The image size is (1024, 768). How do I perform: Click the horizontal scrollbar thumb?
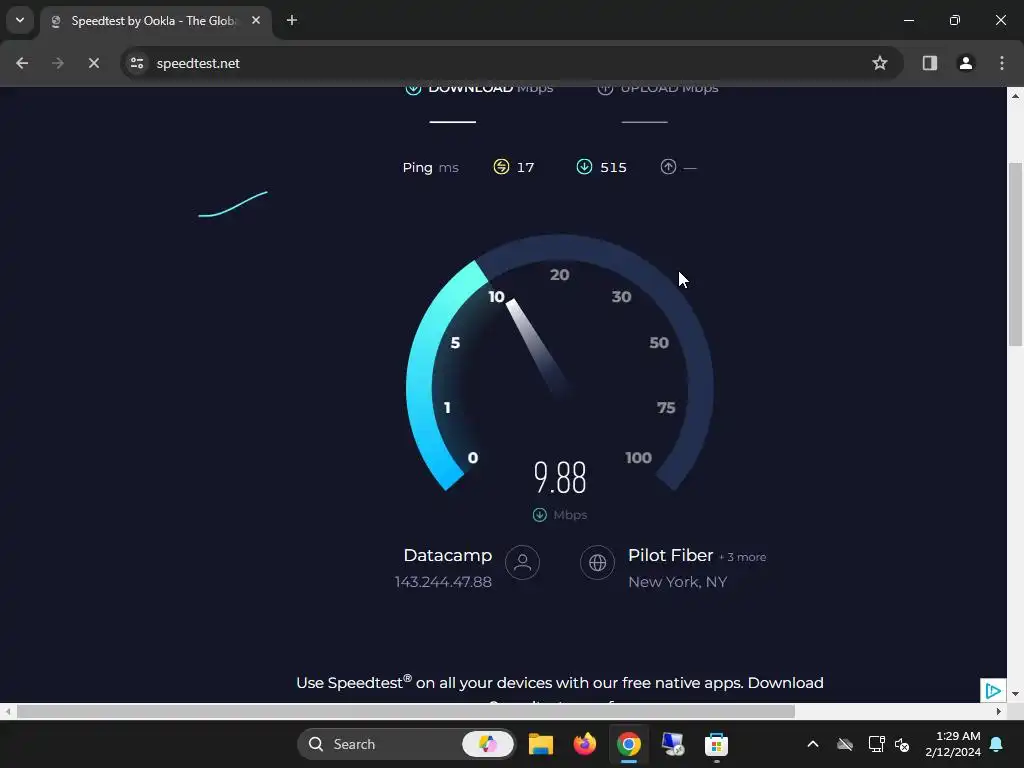(x=406, y=711)
